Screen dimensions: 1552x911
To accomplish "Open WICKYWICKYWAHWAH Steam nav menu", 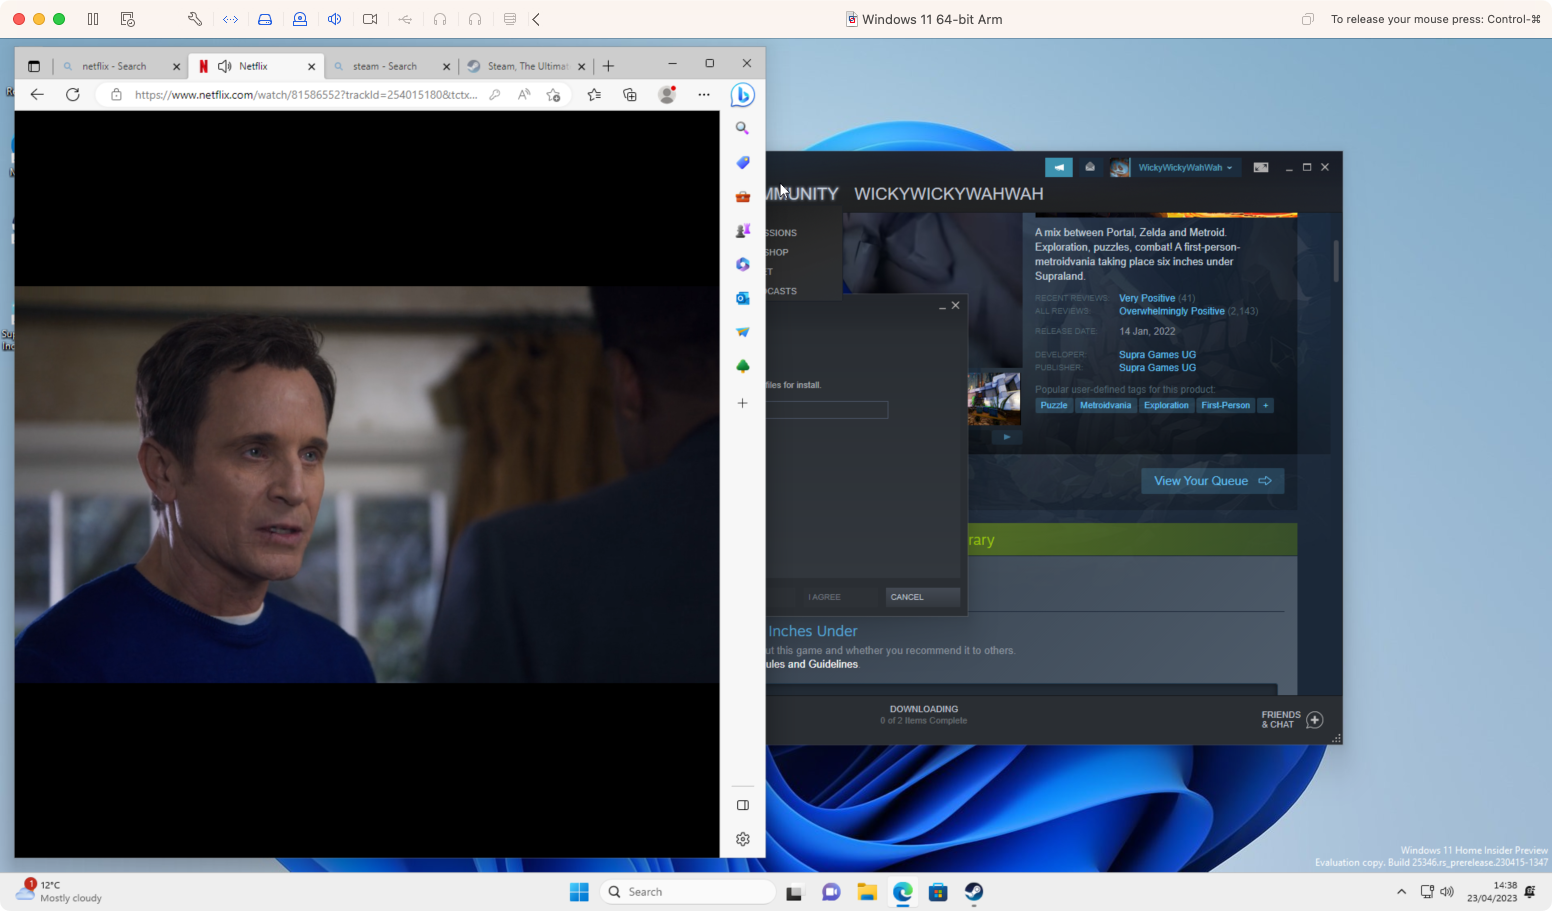I will (x=948, y=194).
